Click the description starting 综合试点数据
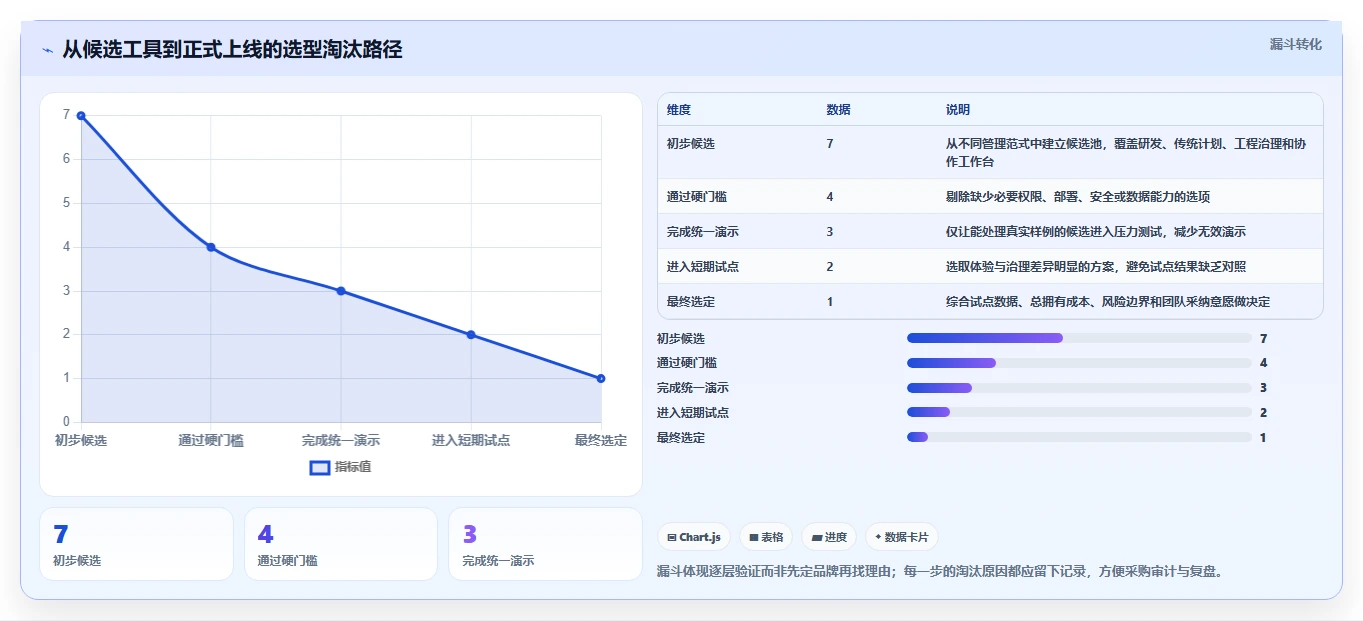This screenshot has height=621, width=1363. click(x=1108, y=302)
